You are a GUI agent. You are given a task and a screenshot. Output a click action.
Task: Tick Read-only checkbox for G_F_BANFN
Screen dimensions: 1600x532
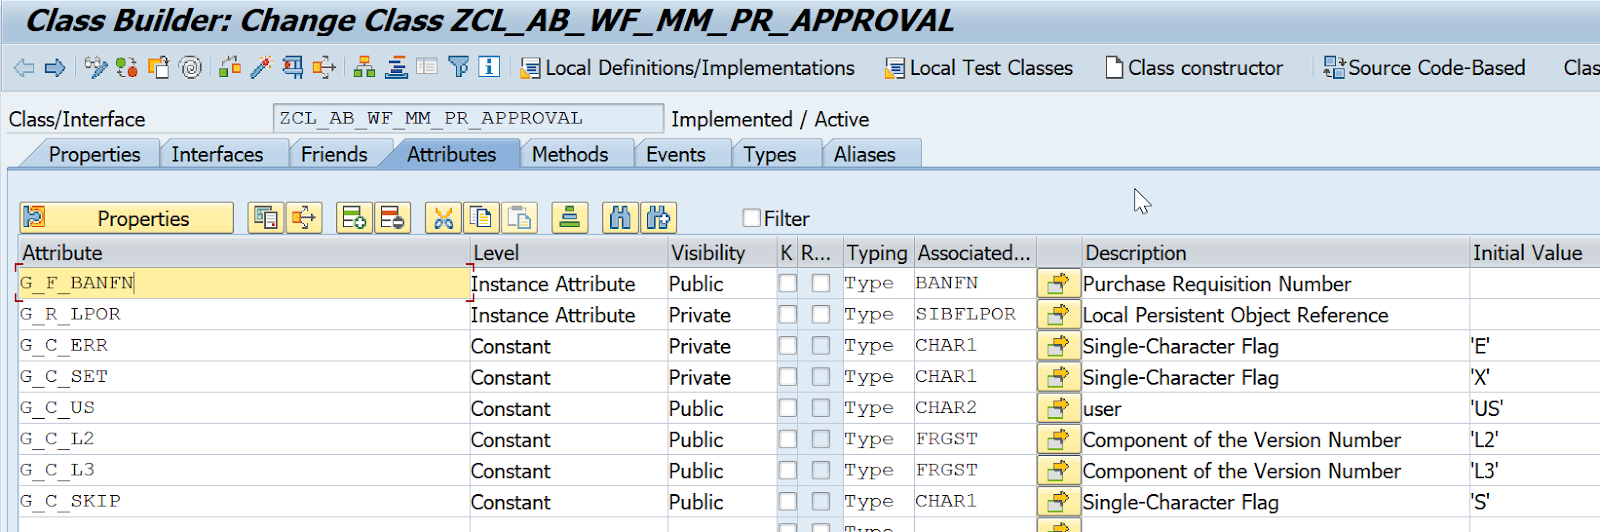pos(821,284)
